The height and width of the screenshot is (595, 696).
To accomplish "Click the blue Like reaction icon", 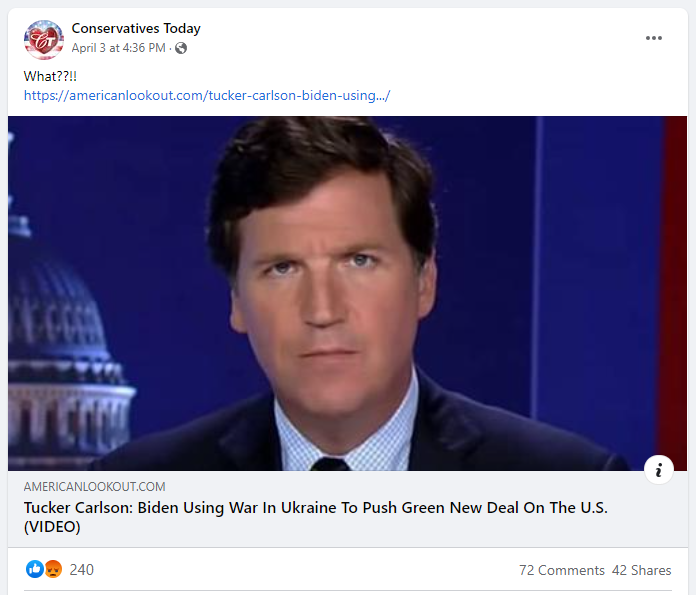I will pyautogui.click(x=35, y=569).
